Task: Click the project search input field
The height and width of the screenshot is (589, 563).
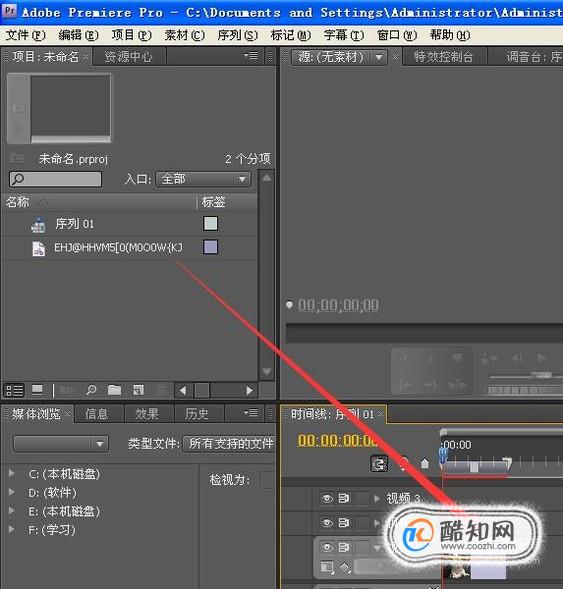Action: coord(55,179)
